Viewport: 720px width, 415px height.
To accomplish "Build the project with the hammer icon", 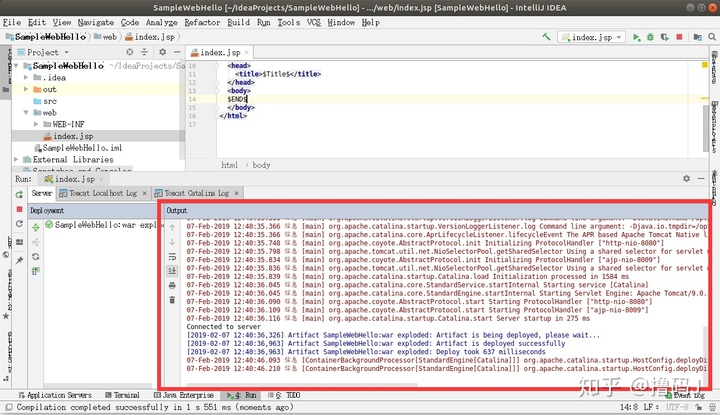I will tap(546, 37).
